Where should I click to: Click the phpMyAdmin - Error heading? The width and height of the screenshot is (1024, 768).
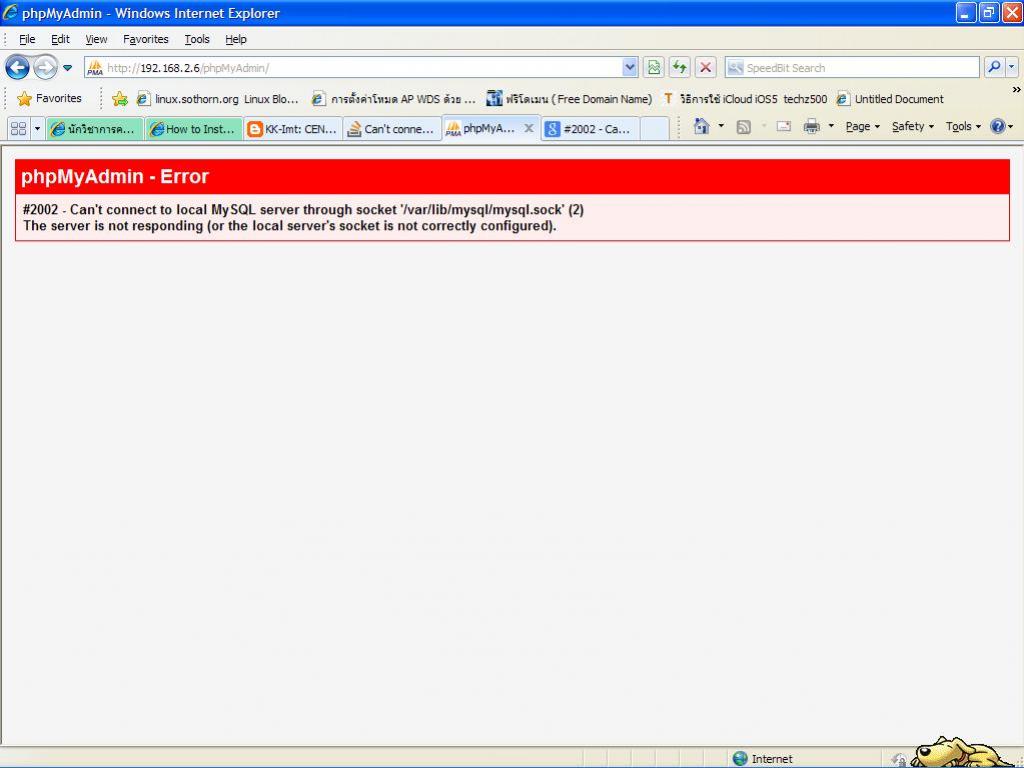(115, 176)
